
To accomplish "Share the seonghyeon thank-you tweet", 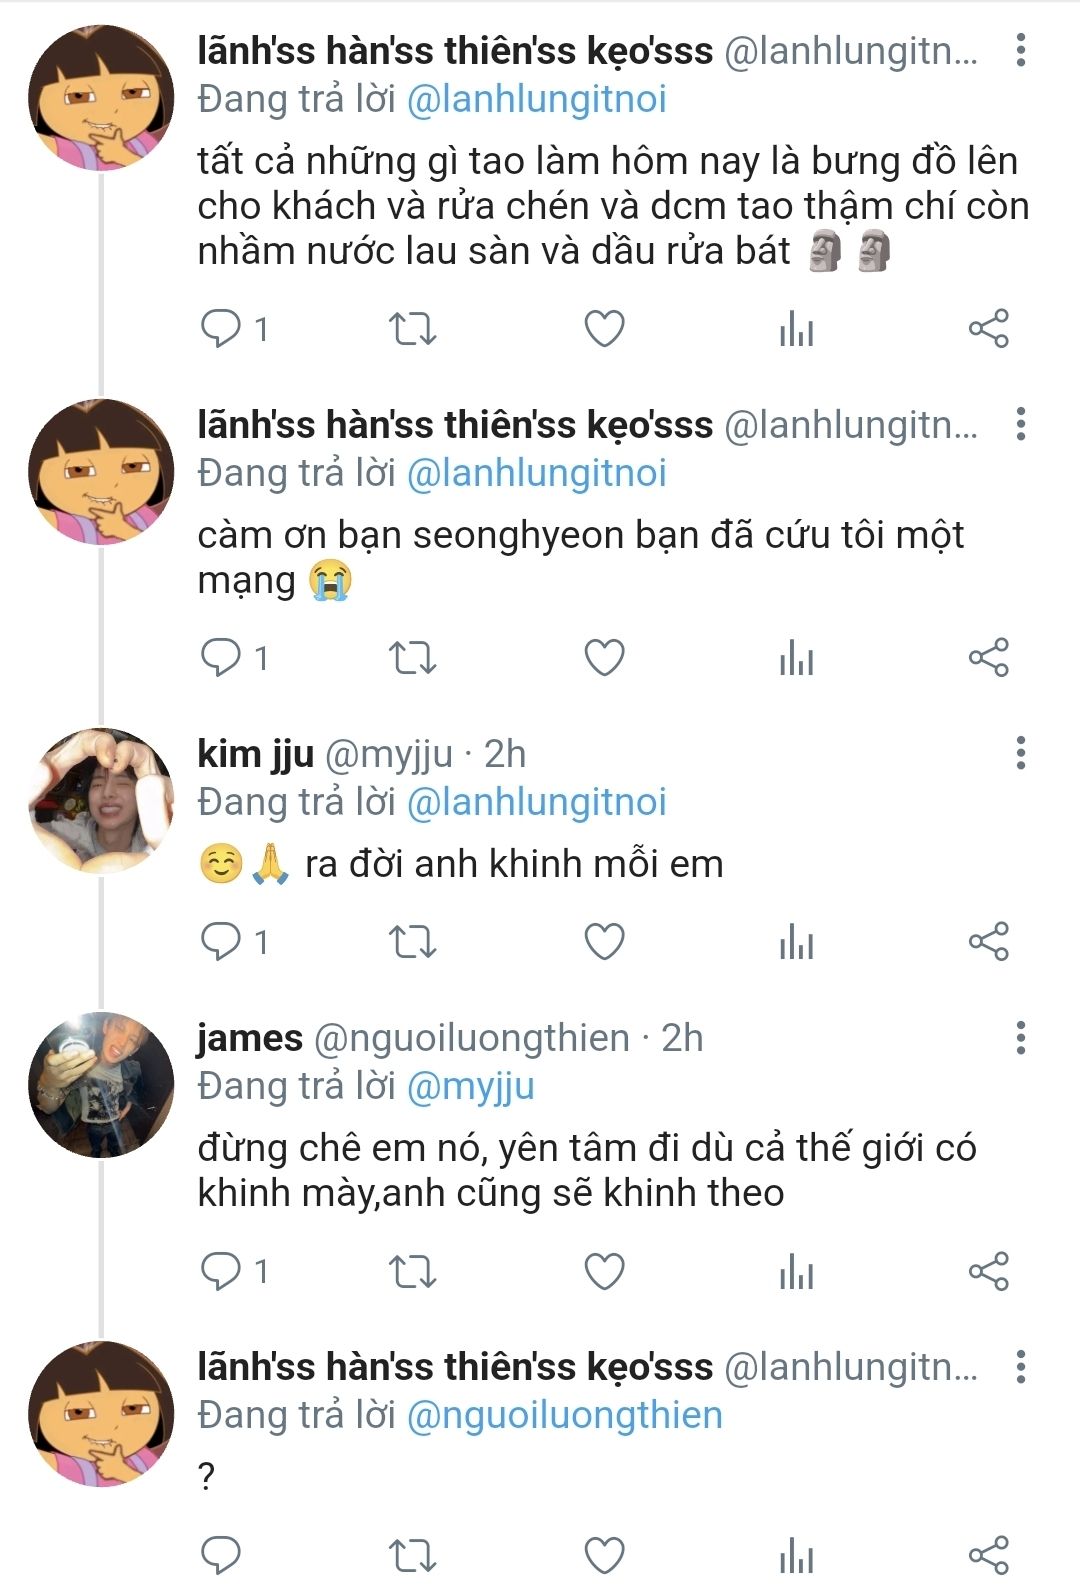I will click(x=989, y=658).
